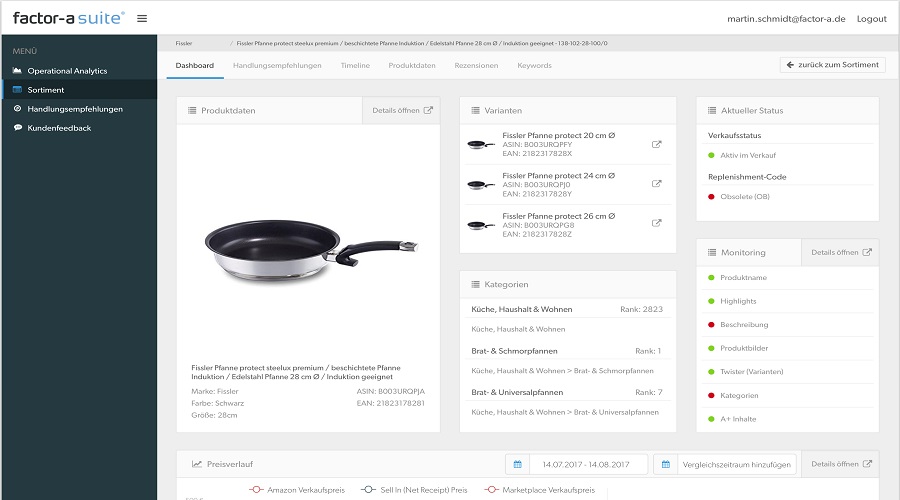Click the Varianten panel list icon

click(475, 110)
